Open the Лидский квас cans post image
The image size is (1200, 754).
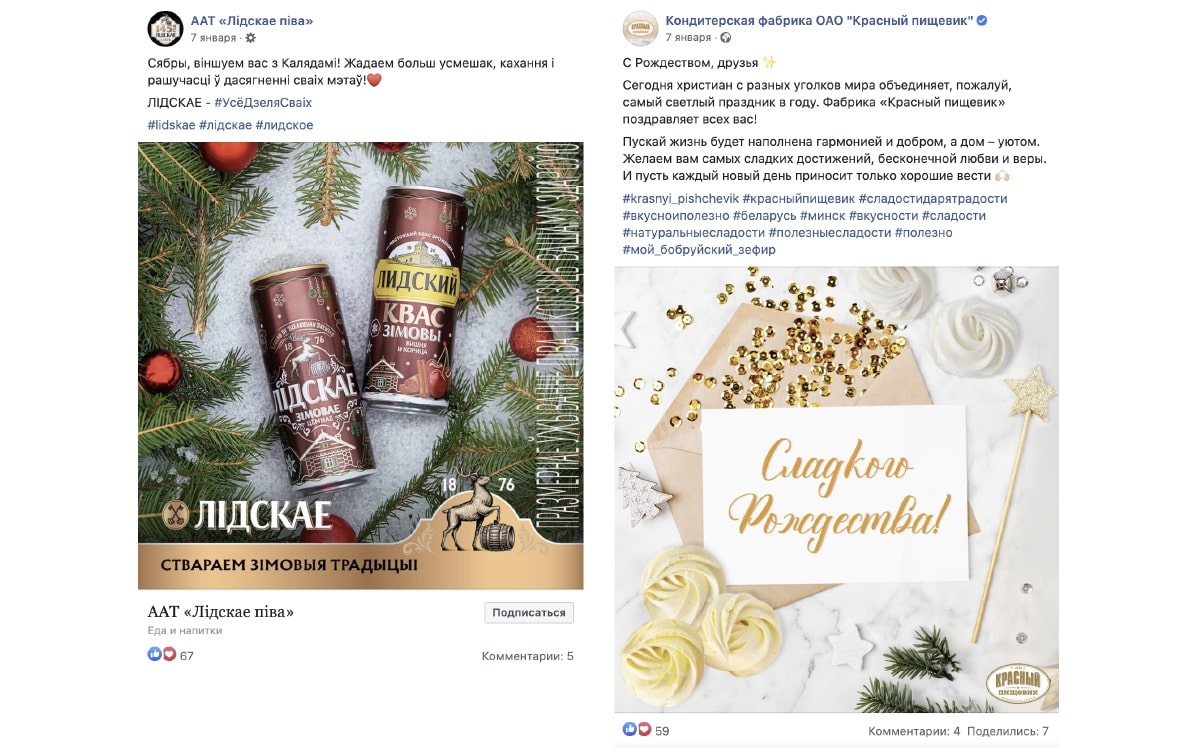[x=360, y=366]
